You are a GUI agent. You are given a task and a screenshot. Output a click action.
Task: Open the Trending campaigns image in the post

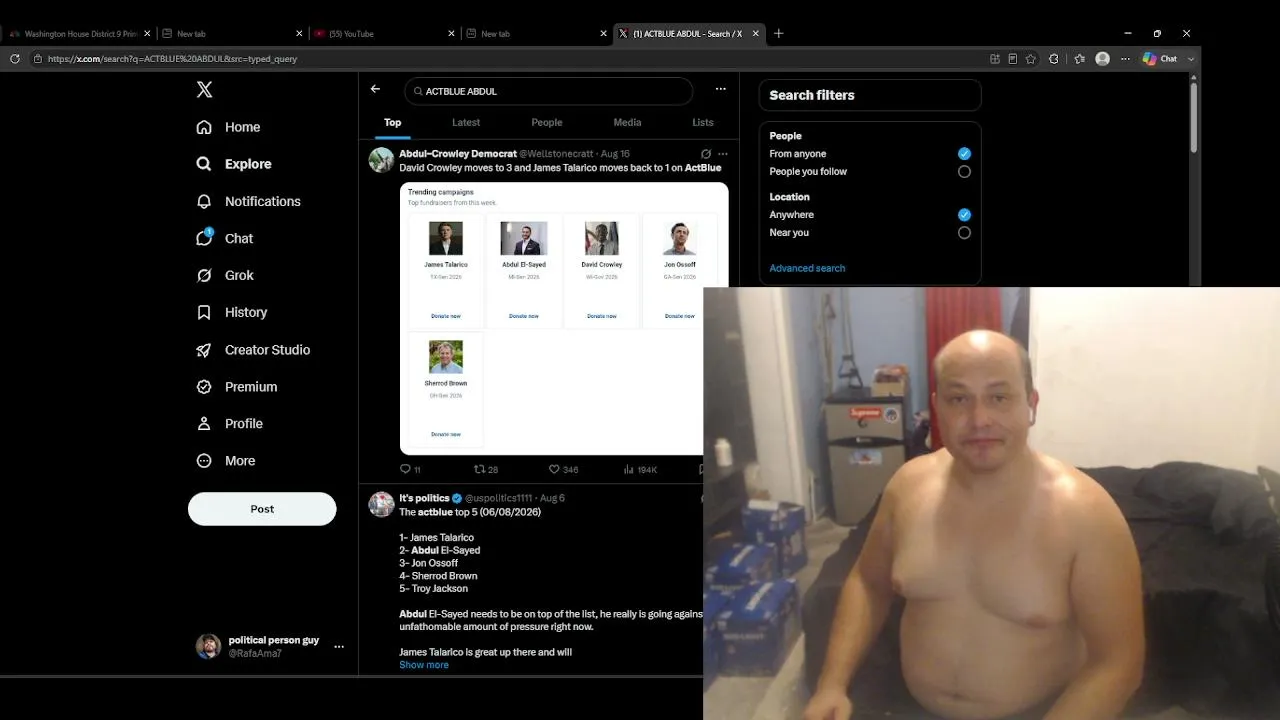click(x=564, y=318)
